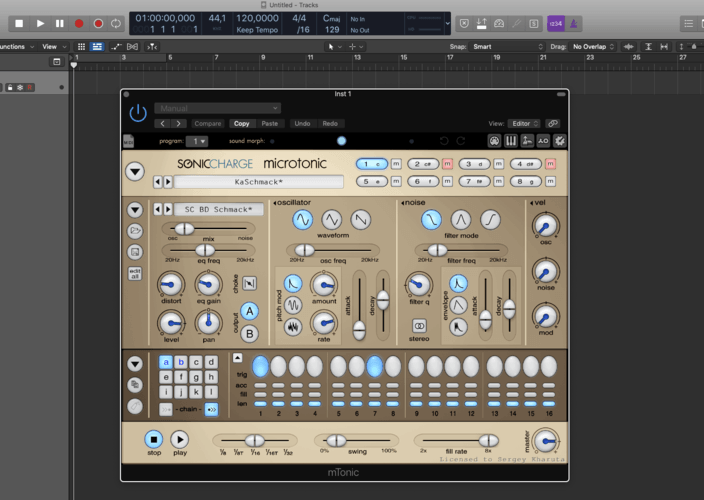Select sine pitch mod mode
Viewport: 704px width, 500px height.
point(293,305)
